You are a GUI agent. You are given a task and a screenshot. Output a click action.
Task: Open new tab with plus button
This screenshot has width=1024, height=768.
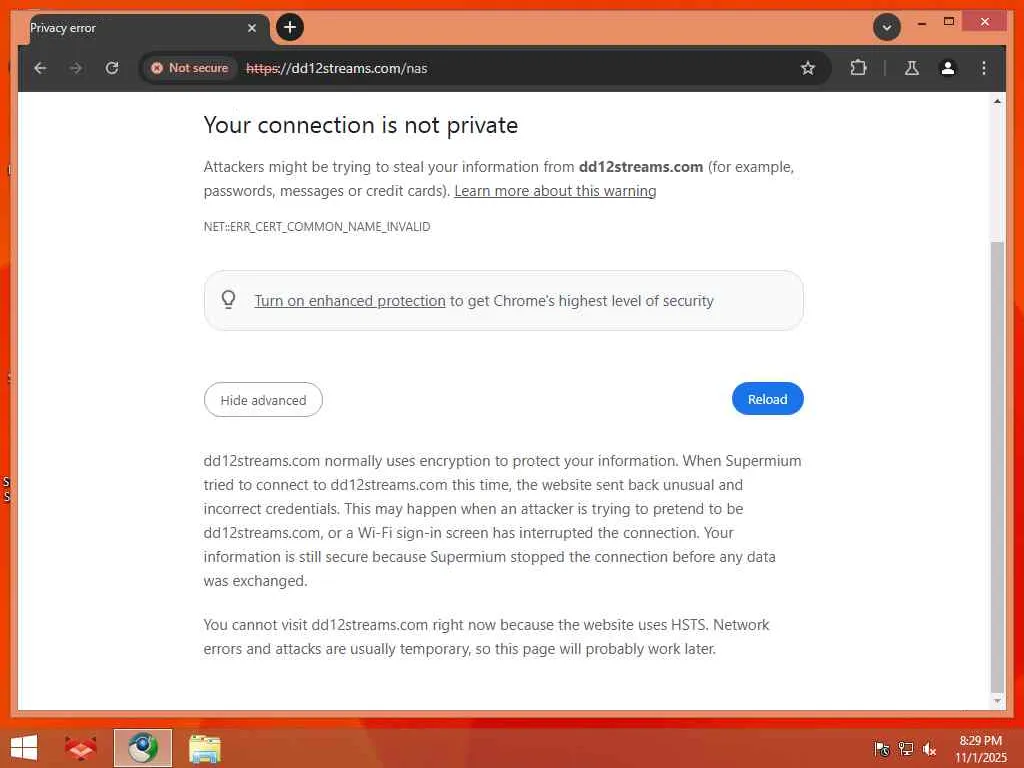click(x=290, y=27)
